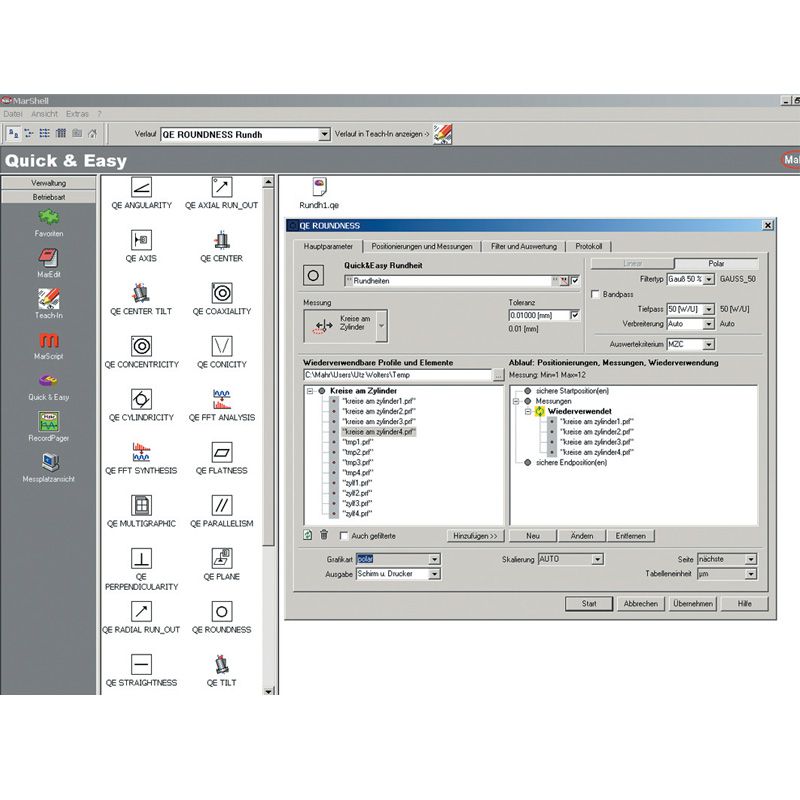Viewport: 800px width, 800px height.
Task: Select QE CONICITY measurement
Action: point(221,346)
